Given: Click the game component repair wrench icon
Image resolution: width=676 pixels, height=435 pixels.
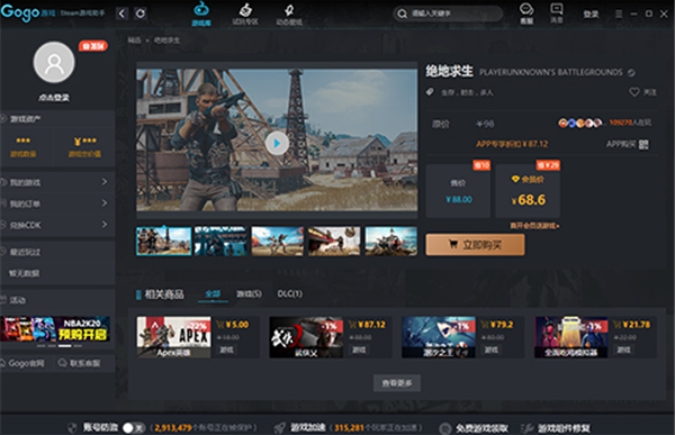Looking at the screenshot, I should coord(527,428).
